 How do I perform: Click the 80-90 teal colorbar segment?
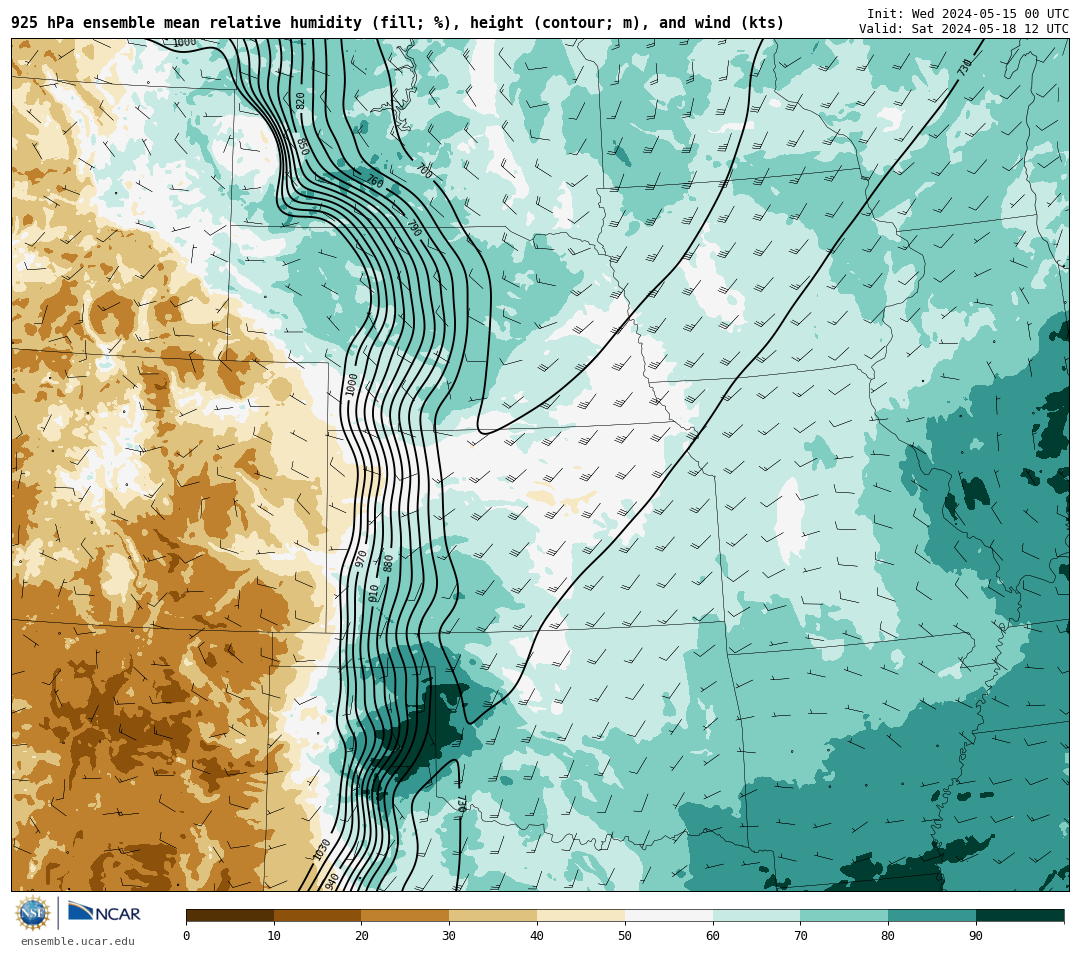[x=932, y=915]
